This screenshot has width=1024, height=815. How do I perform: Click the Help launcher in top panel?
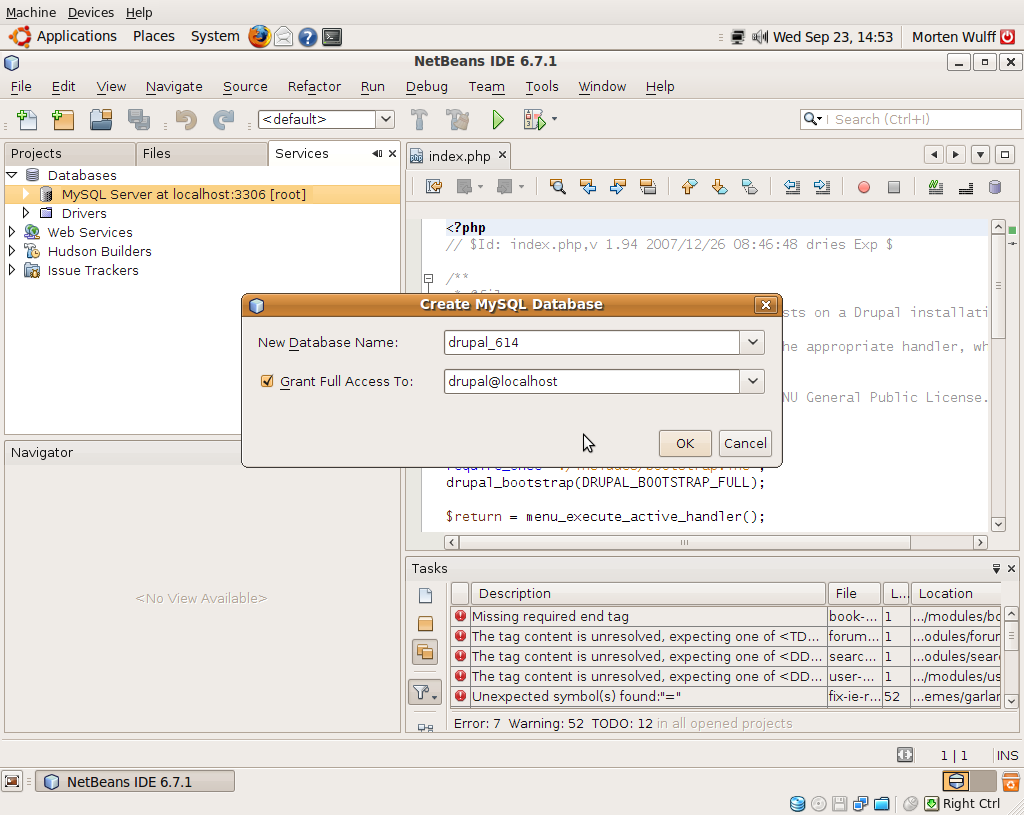pyautogui.click(x=308, y=37)
